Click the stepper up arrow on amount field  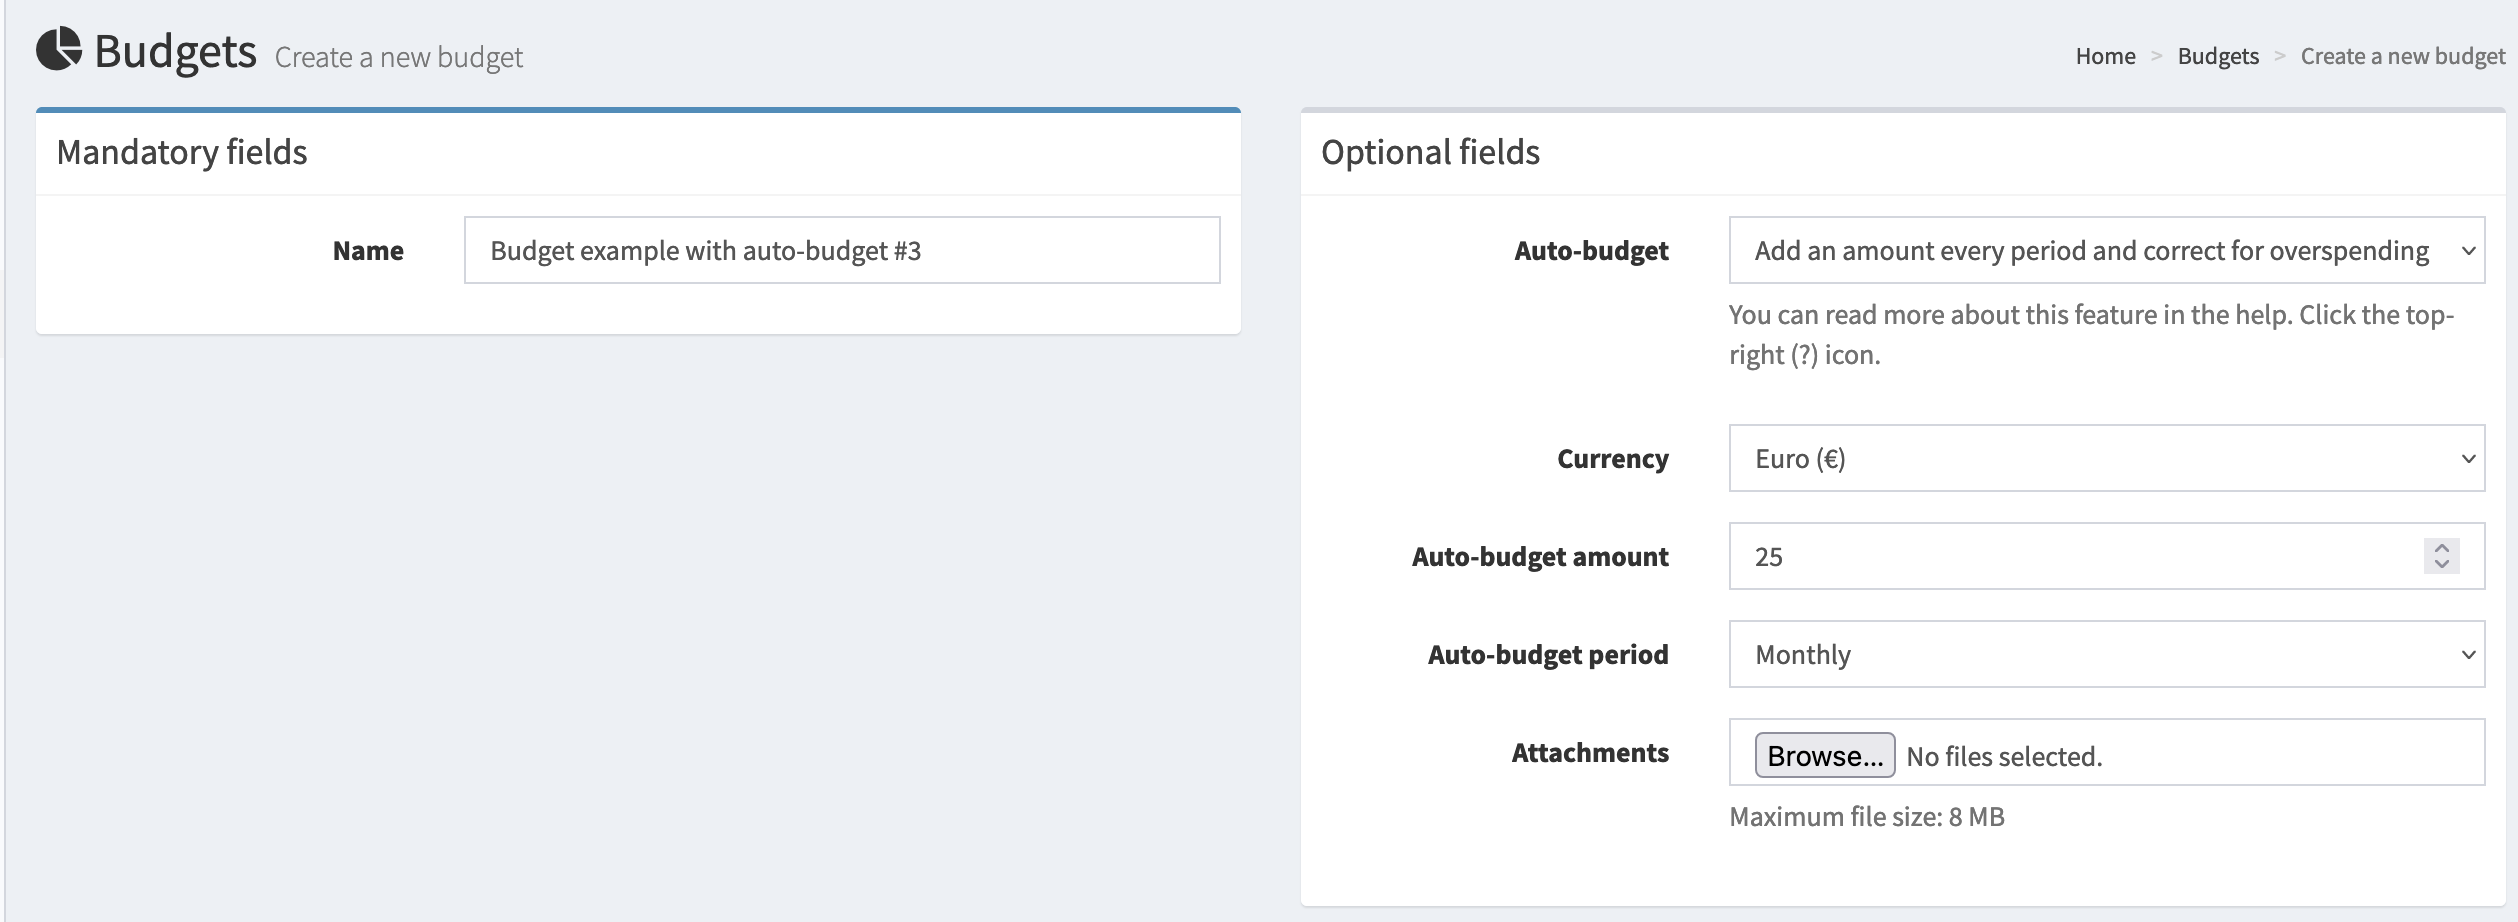click(x=2442, y=547)
